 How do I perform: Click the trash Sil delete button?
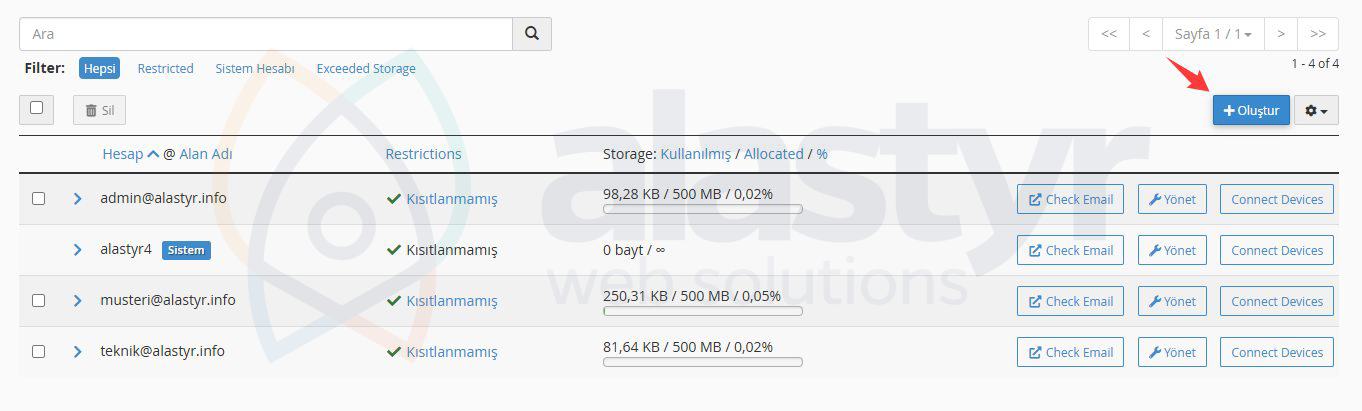99,111
